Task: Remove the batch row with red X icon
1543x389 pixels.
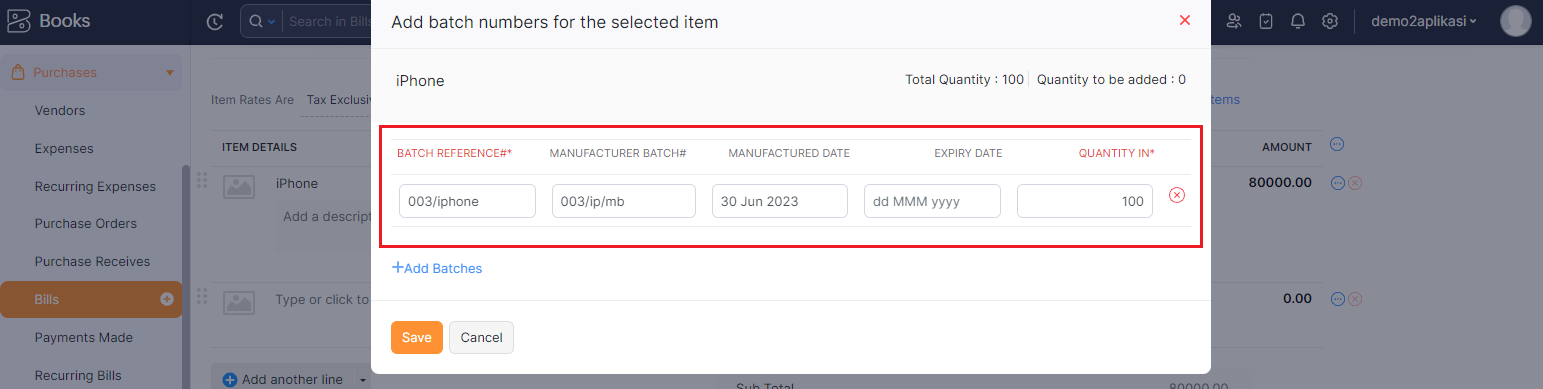Action: click(1177, 195)
